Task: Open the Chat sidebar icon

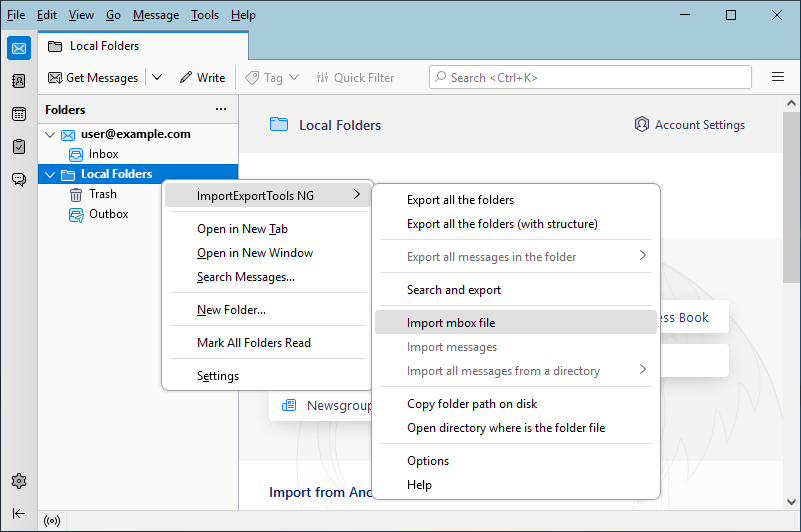Action: [19, 179]
